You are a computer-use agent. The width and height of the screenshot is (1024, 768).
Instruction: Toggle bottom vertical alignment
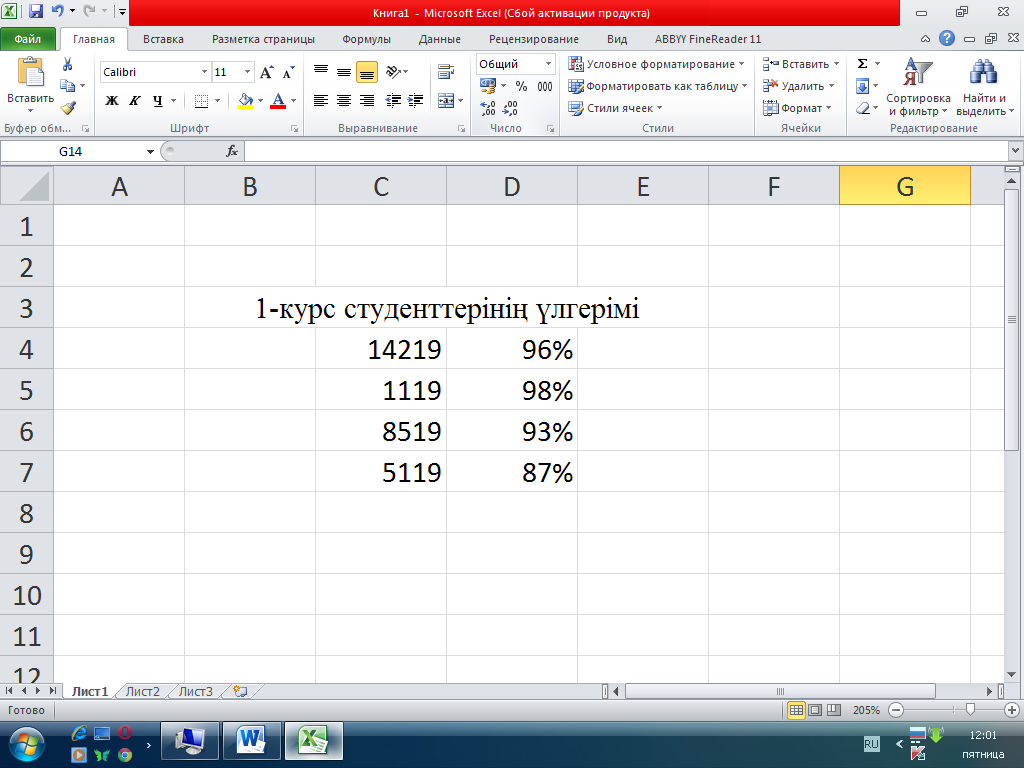(366, 72)
